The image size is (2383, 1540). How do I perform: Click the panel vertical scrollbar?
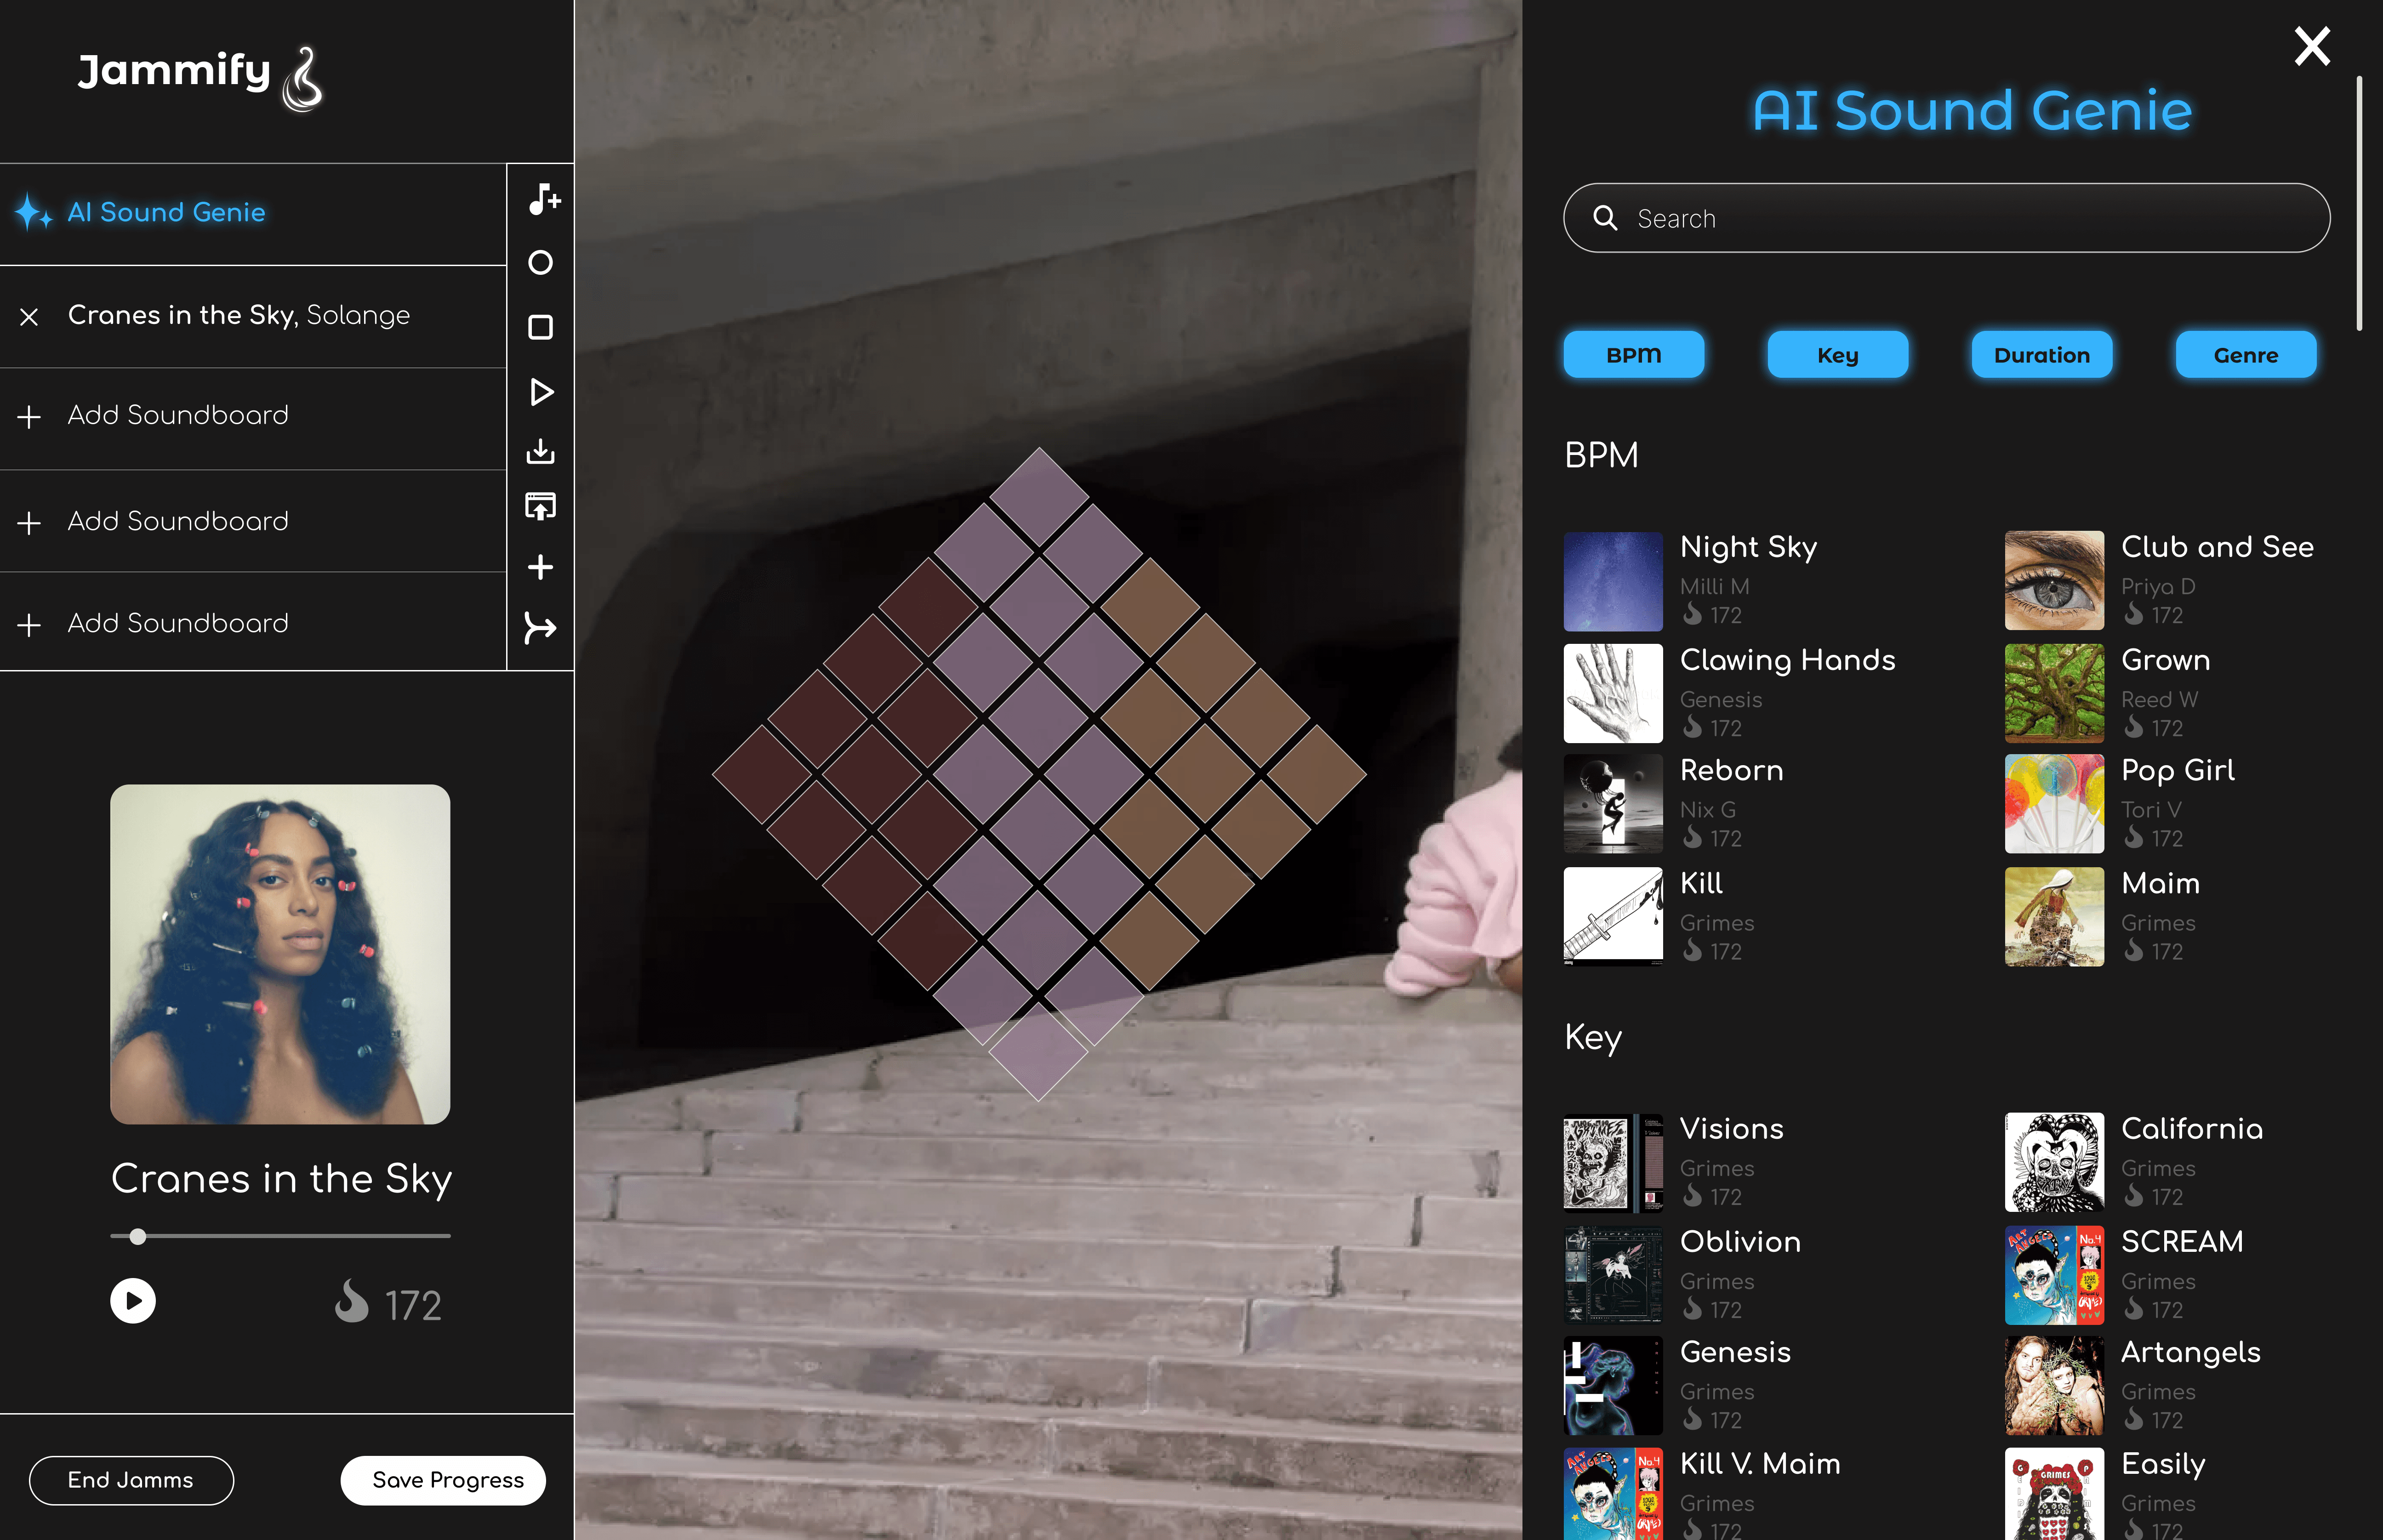coord(2360,203)
